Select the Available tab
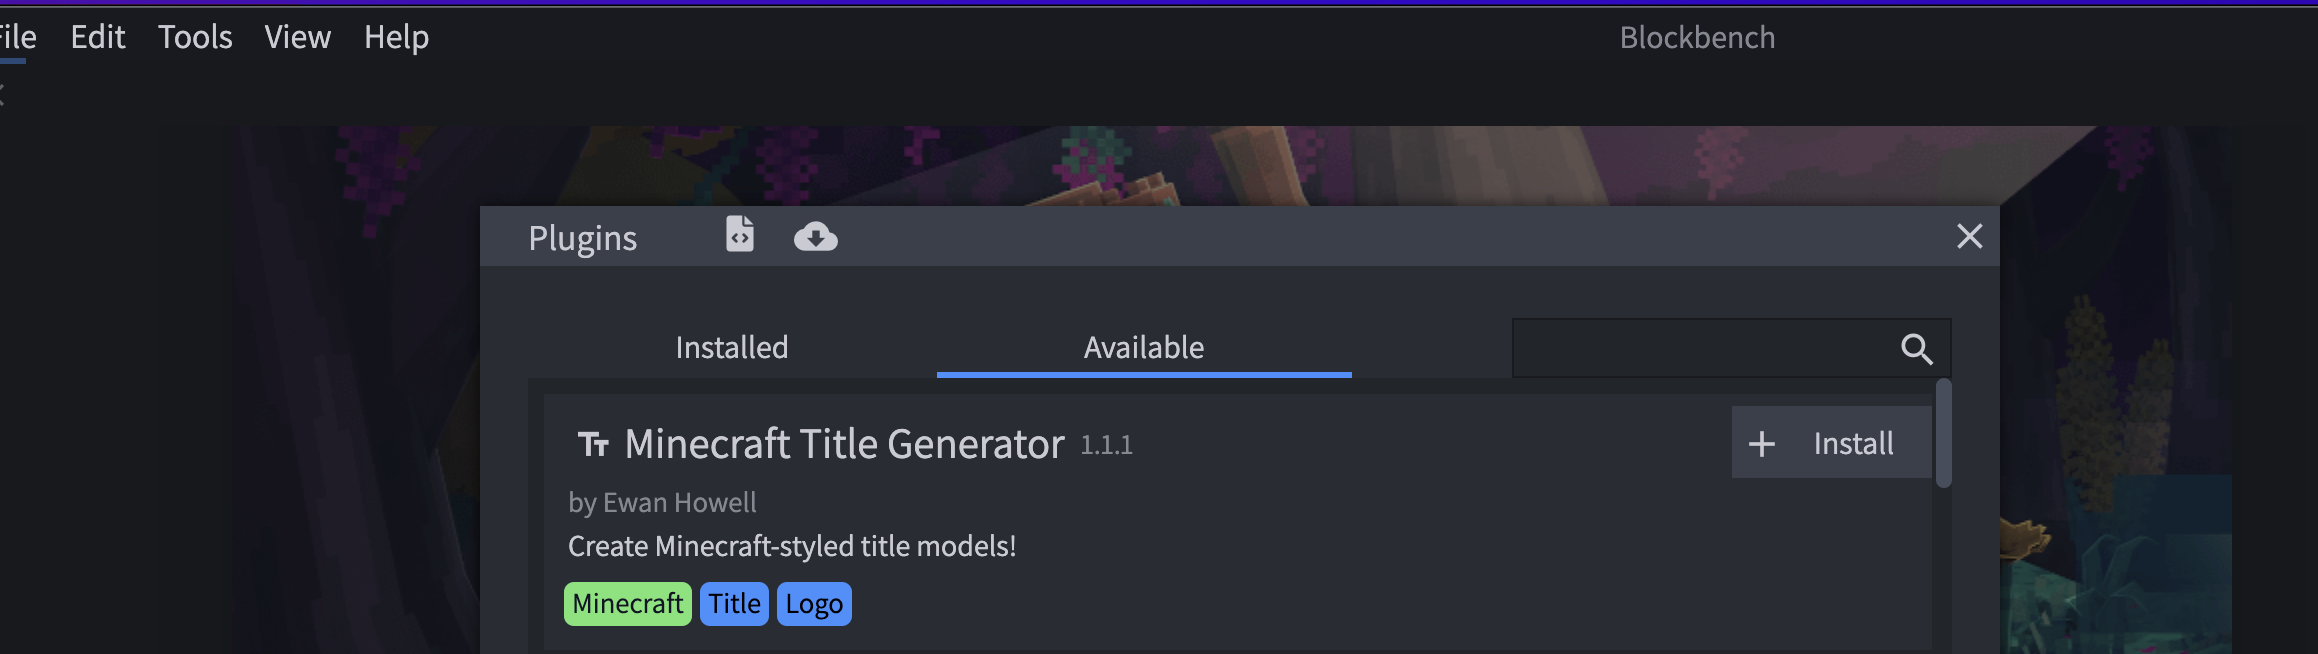This screenshot has width=2318, height=654. [x=1144, y=347]
